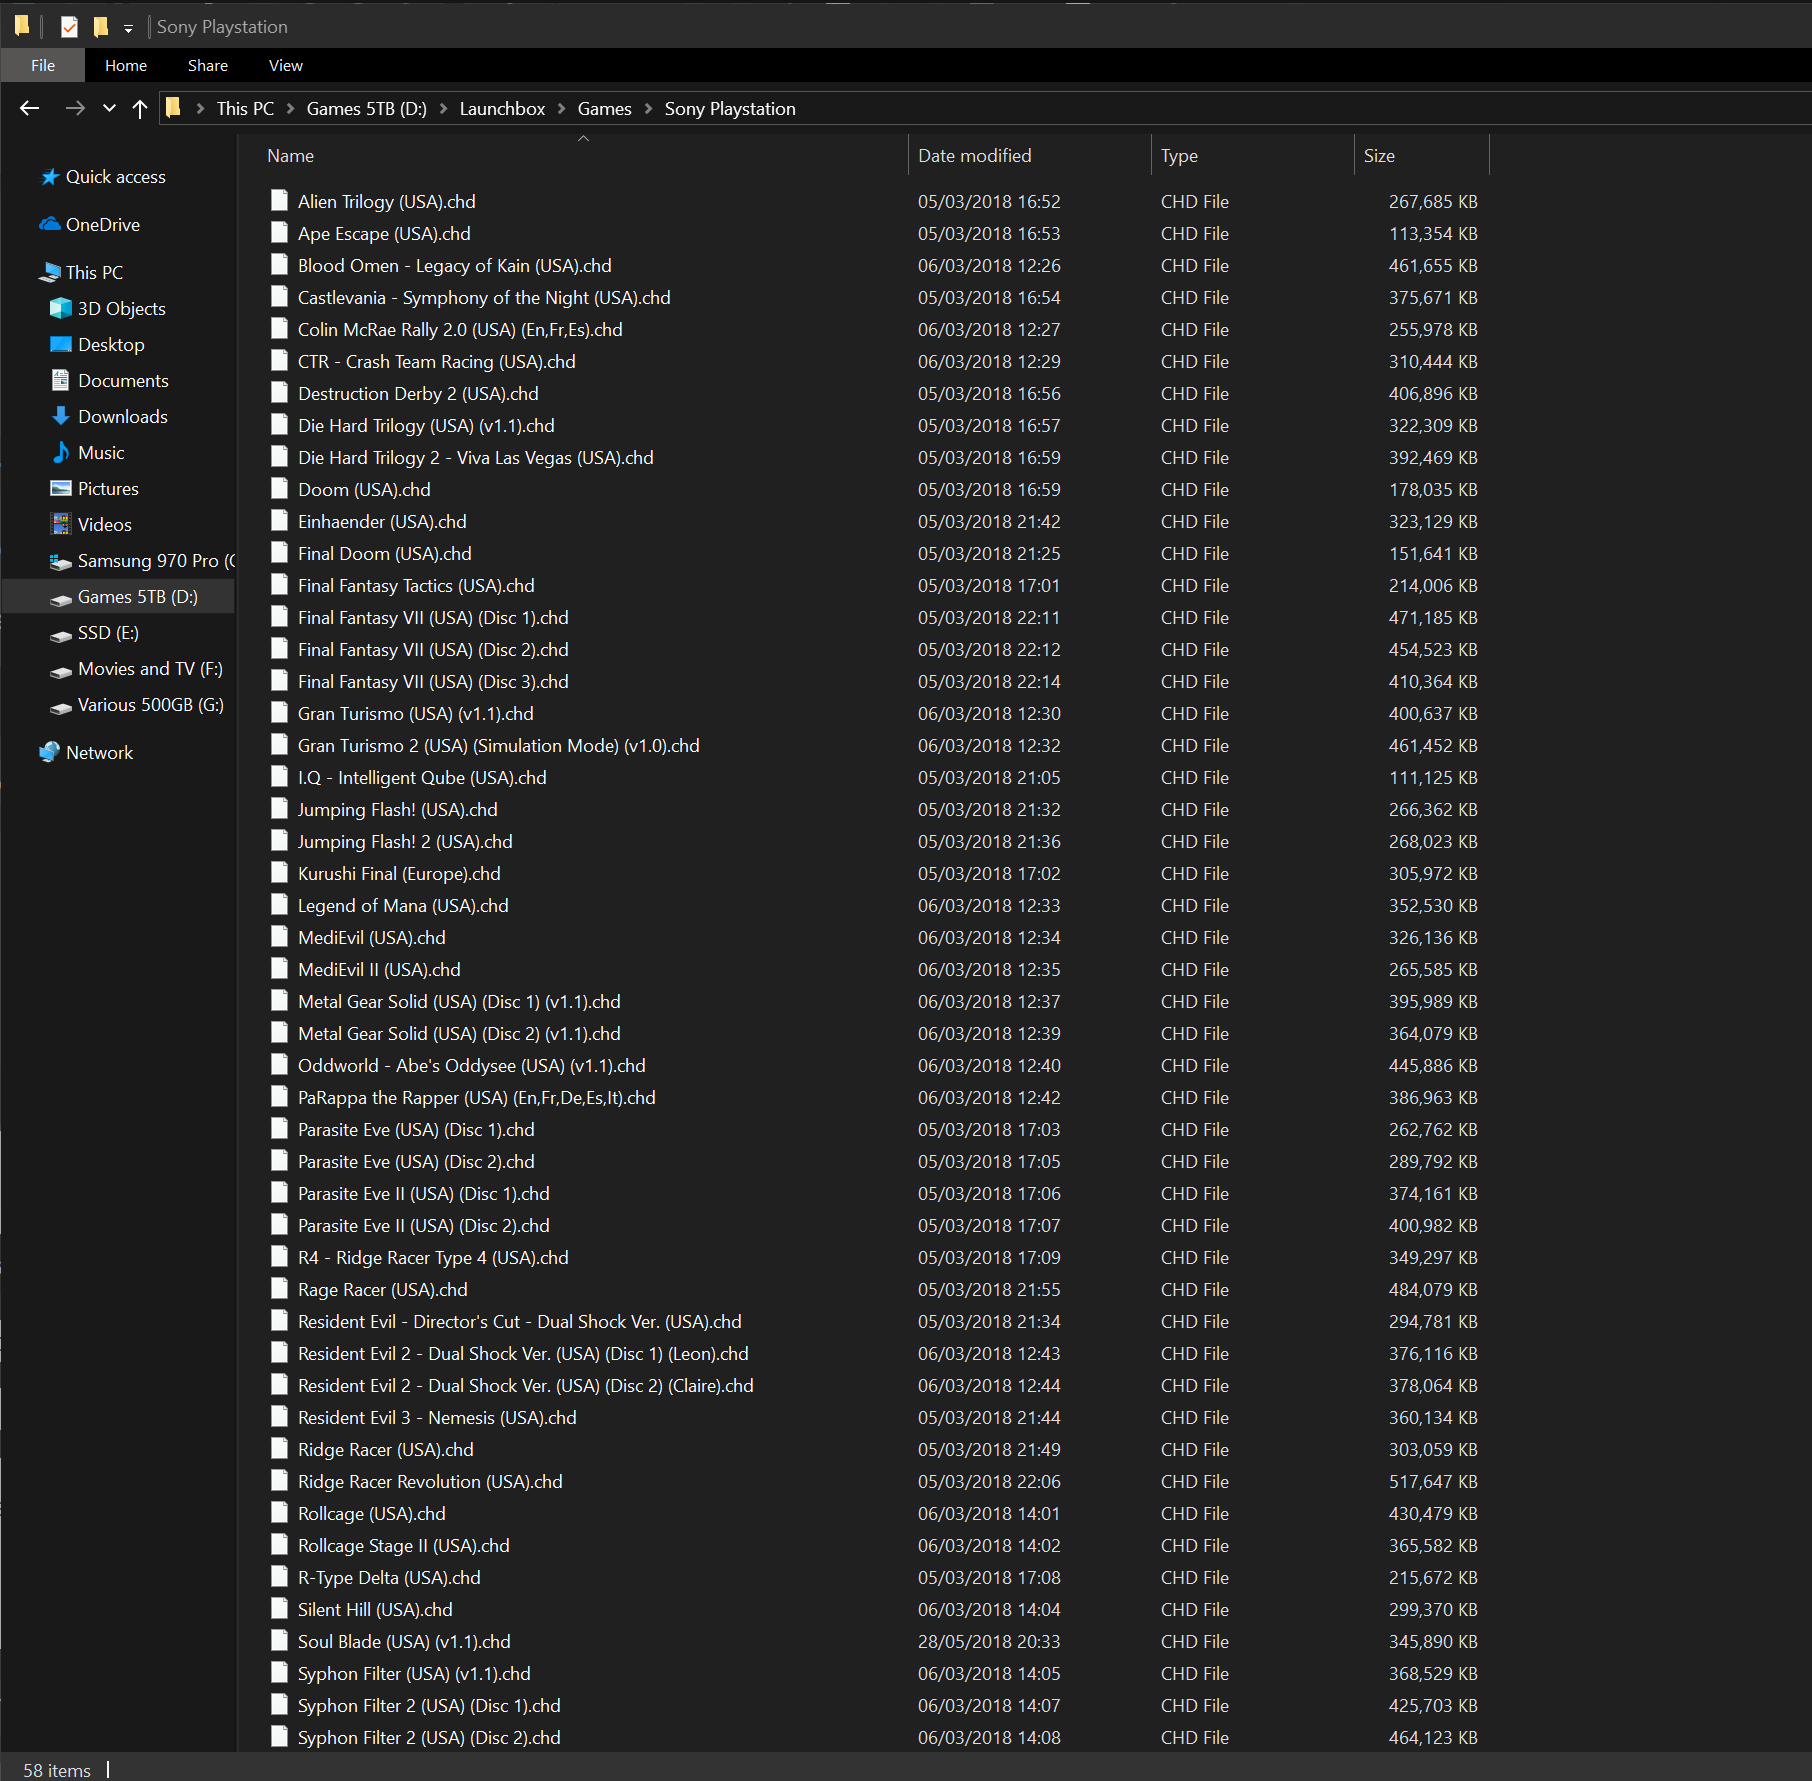Go up one folder level
This screenshot has width=1812, height=1781.
[140, 108]
